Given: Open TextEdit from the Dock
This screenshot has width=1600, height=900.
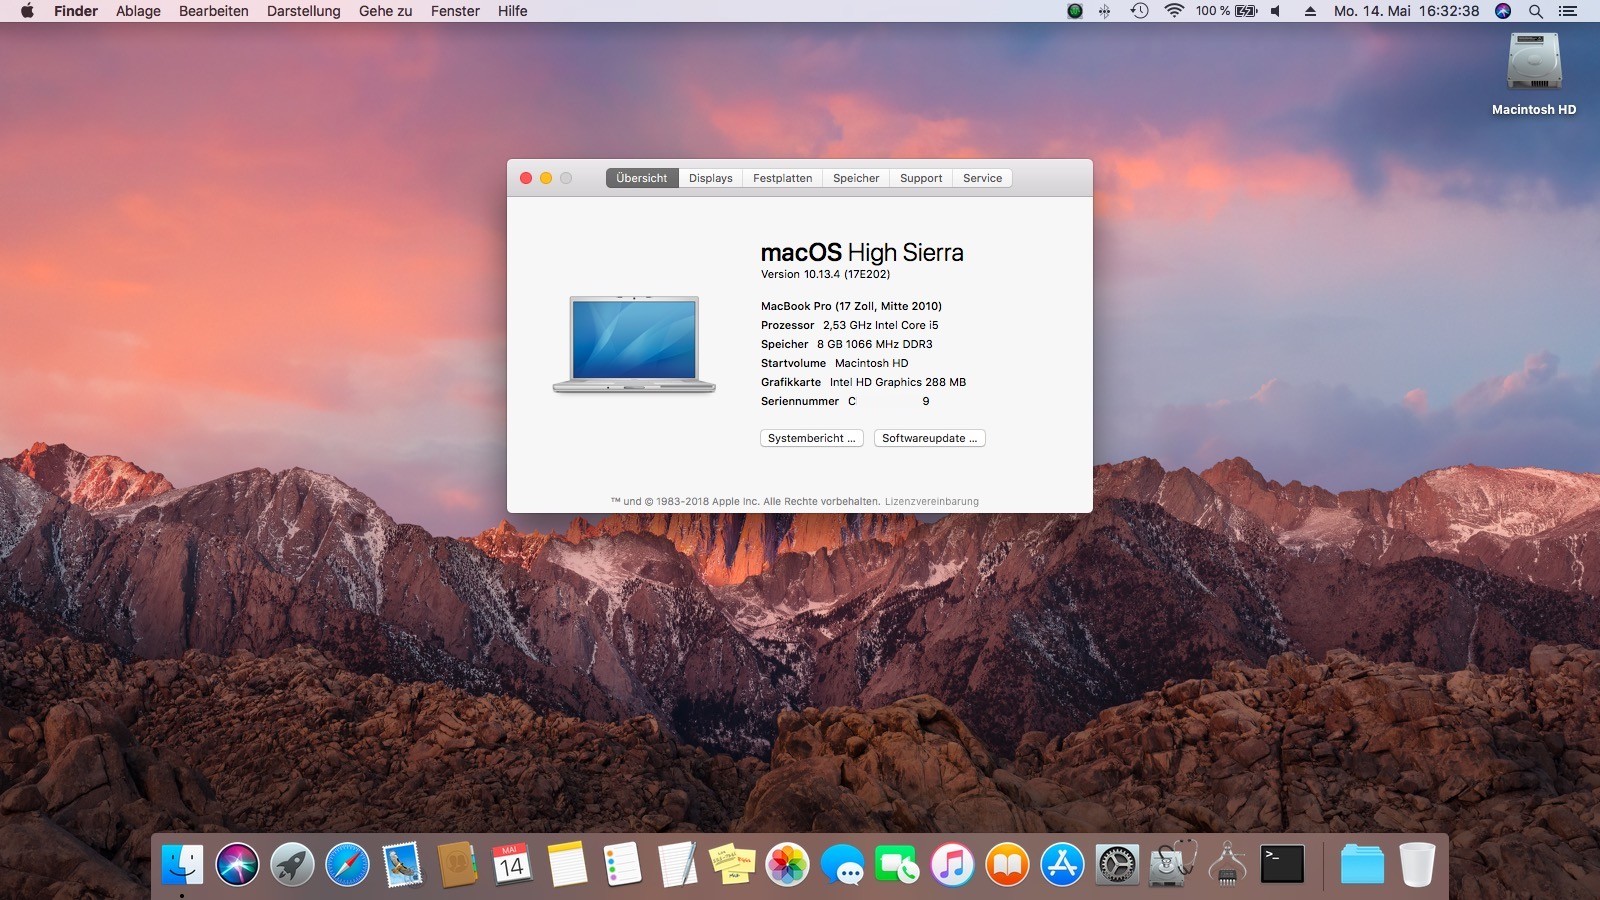Looking at the screenshot, I should (677, 864).
